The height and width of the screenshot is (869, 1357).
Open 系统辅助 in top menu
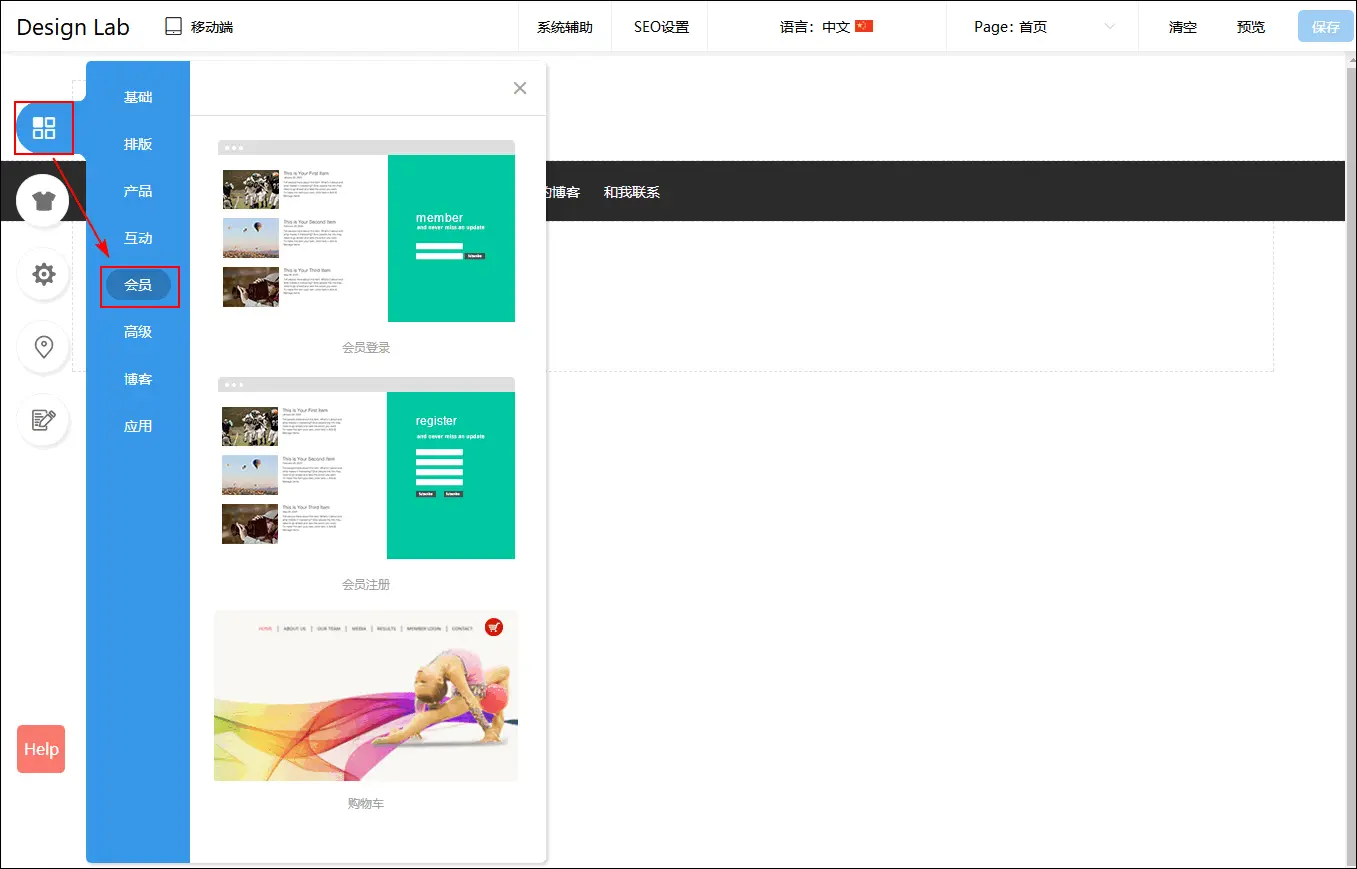click(565, 27)
